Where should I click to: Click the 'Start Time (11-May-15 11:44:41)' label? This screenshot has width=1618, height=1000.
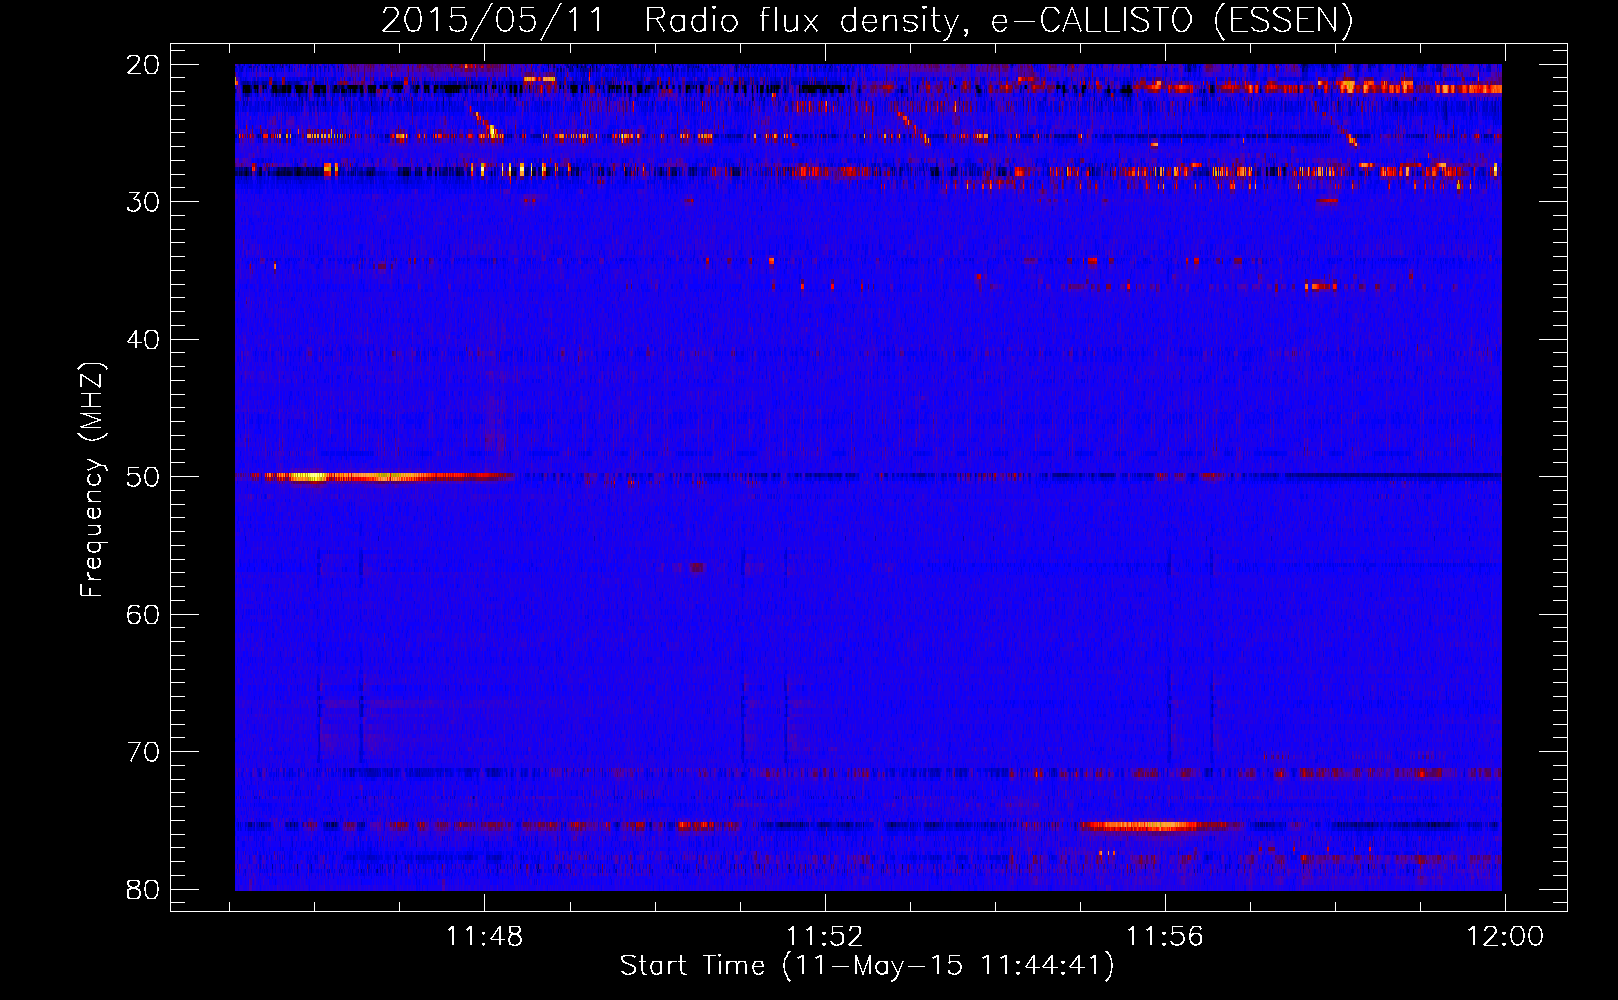867,966
